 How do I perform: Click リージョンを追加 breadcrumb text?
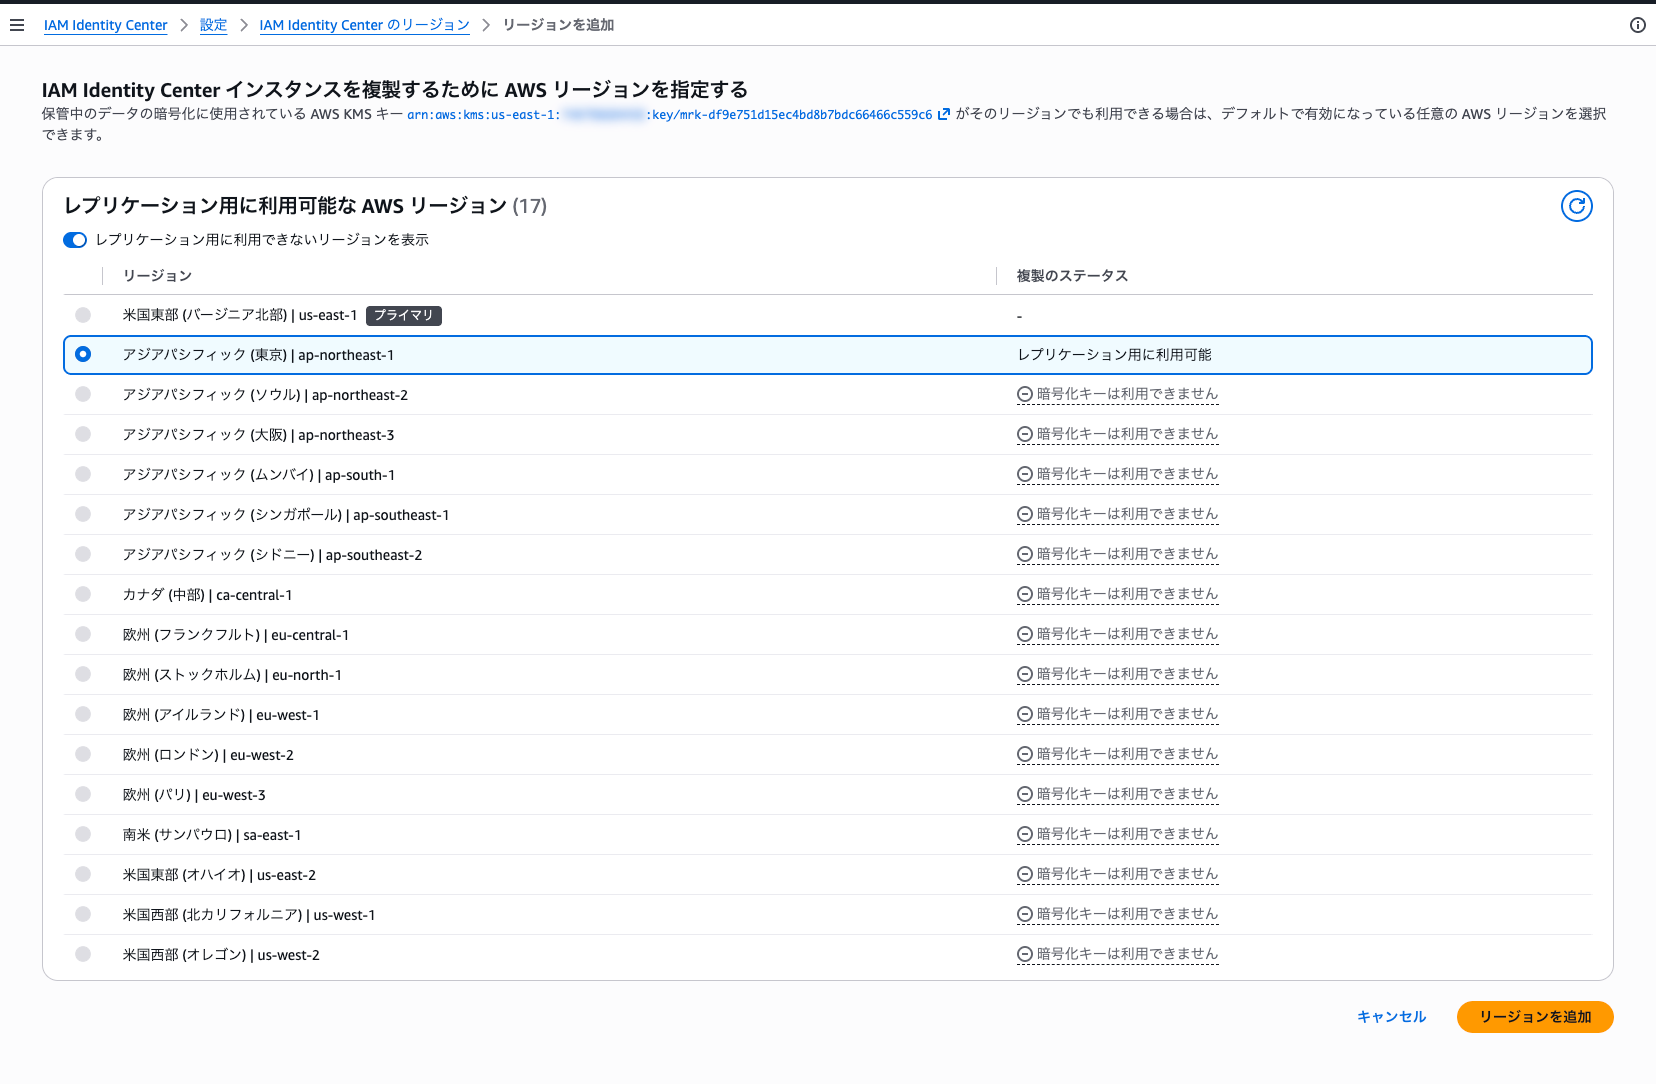click(x=558, y=25)
